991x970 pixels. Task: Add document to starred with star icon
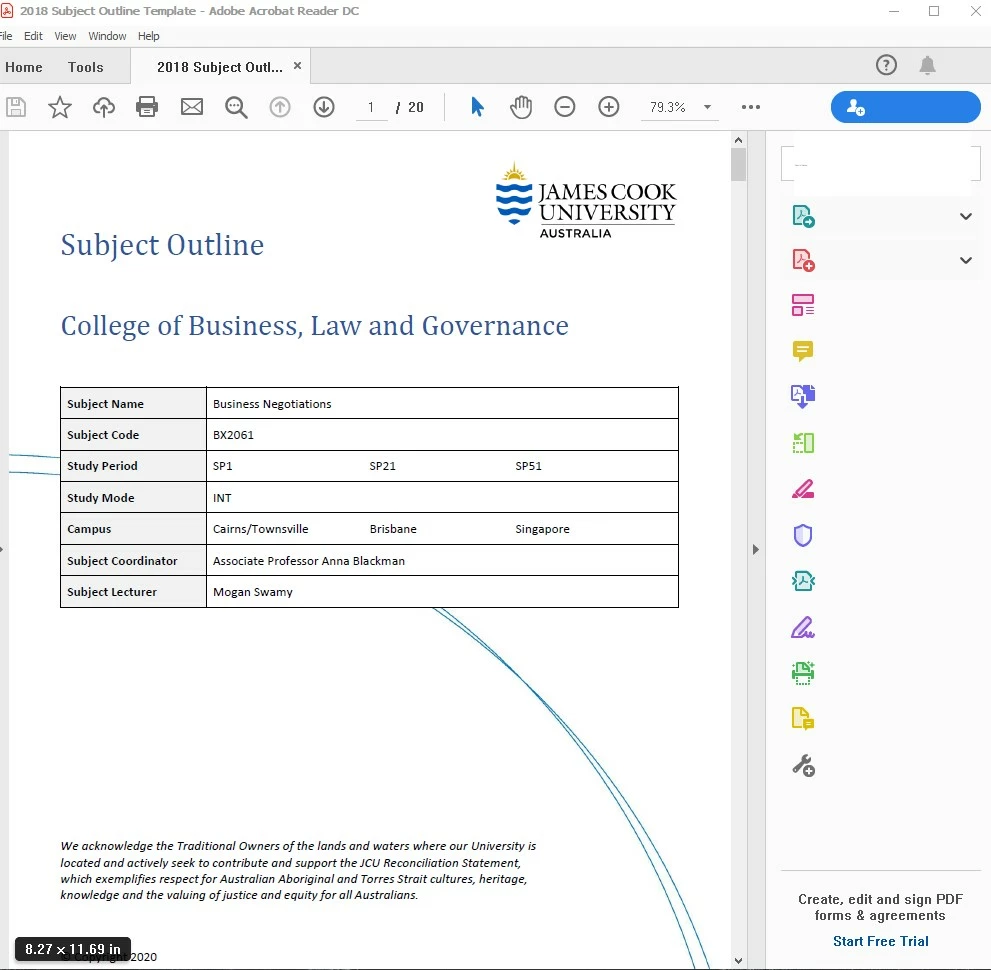59,107
